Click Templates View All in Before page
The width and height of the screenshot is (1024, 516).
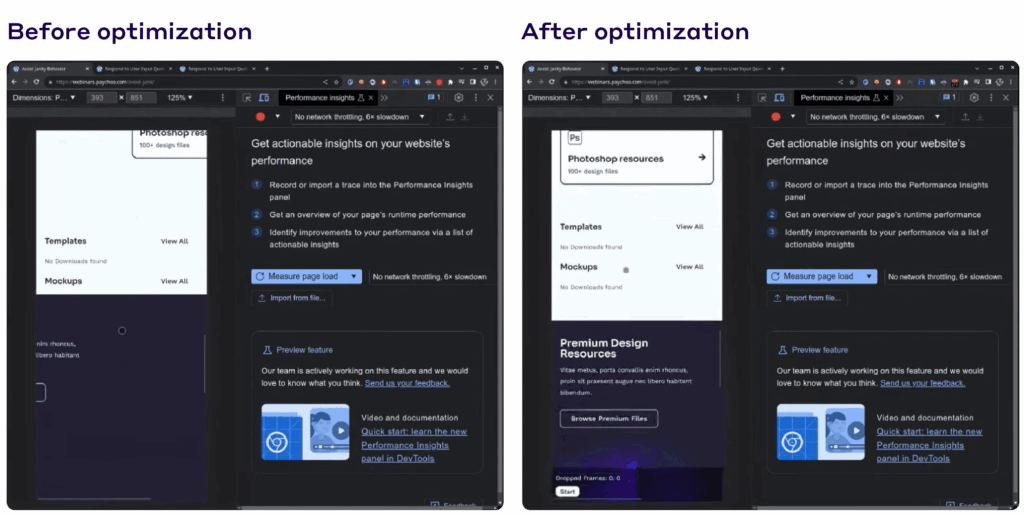[x=174, y=241]
